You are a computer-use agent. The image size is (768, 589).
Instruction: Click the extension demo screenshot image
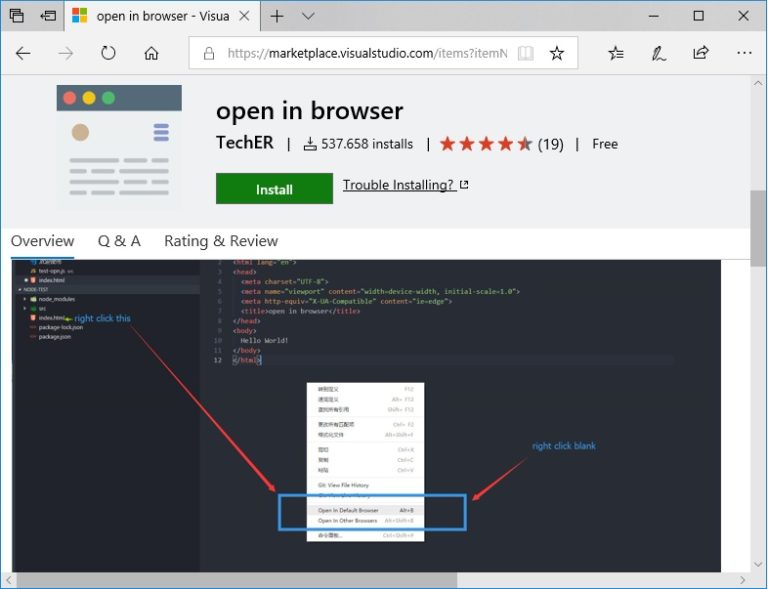click(x=366, y=416)
